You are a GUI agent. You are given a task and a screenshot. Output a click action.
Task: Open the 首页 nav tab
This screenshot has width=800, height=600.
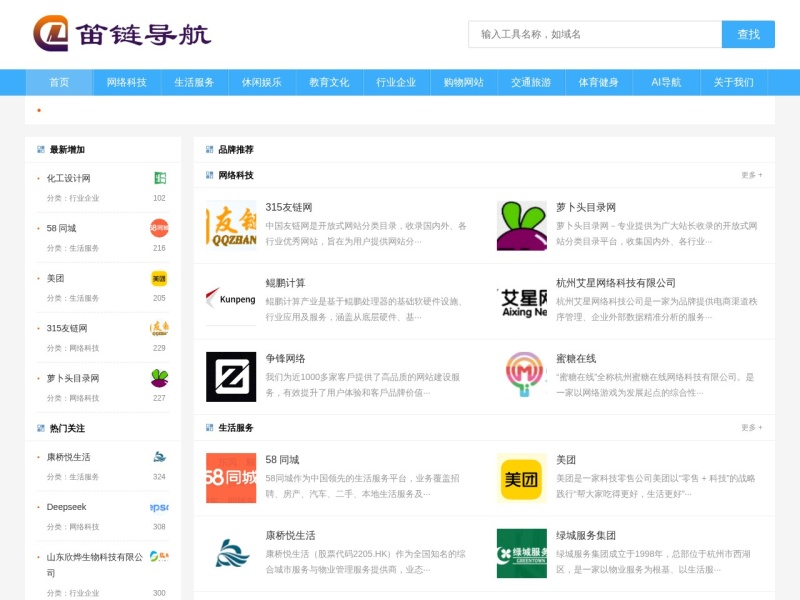59,82
